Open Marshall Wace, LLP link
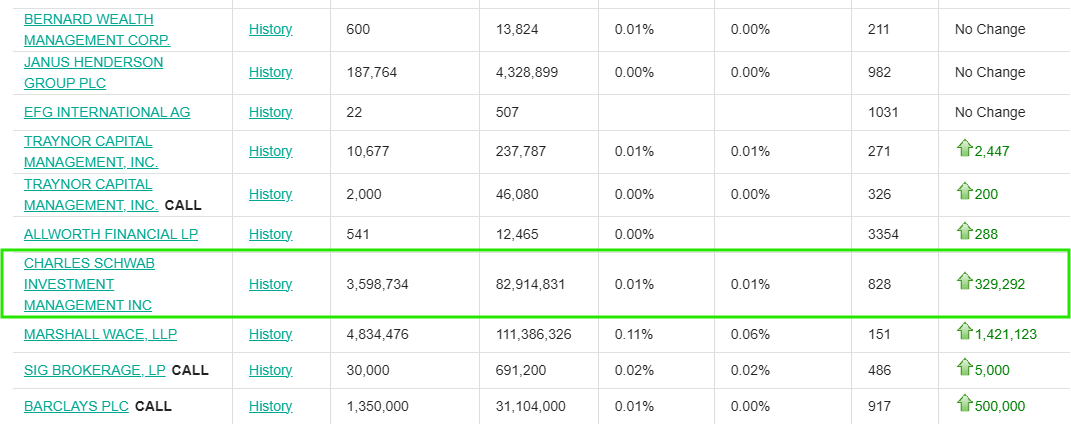 (x=100, y=335)
